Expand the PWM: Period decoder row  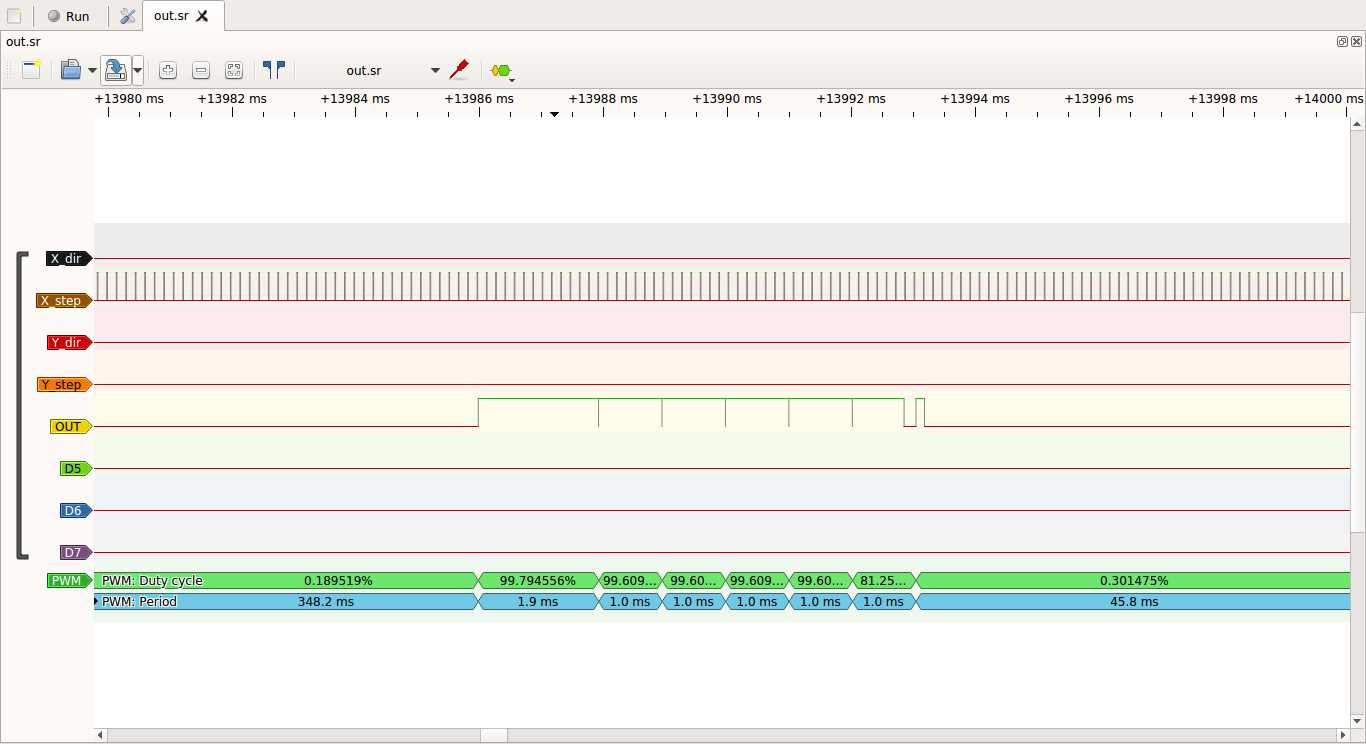[95, 601]
